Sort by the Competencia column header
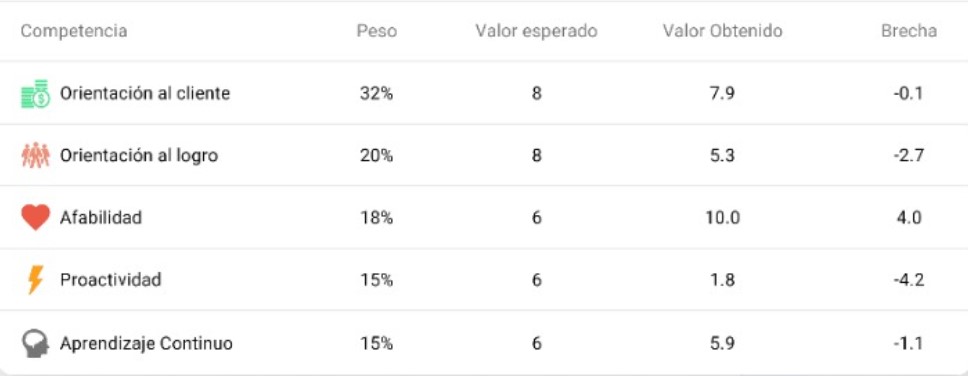 pos(74,31)
